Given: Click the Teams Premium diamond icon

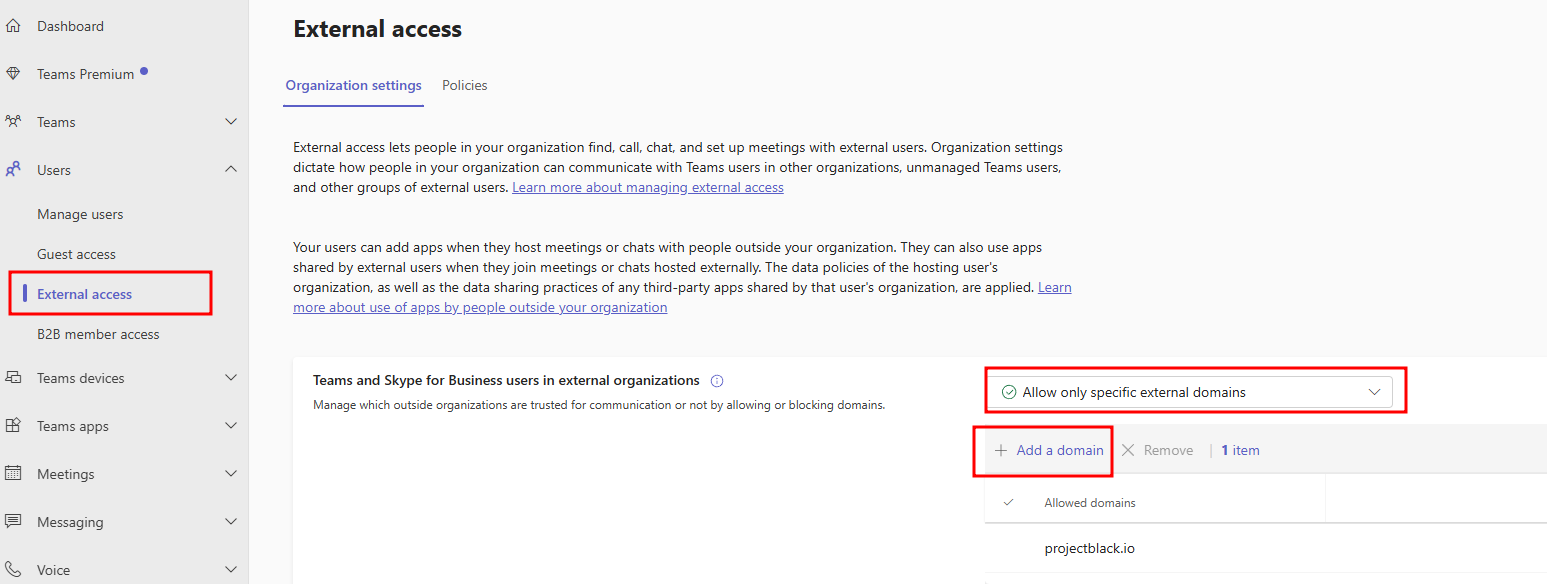Looking at the screenshot, I should 13,74.
